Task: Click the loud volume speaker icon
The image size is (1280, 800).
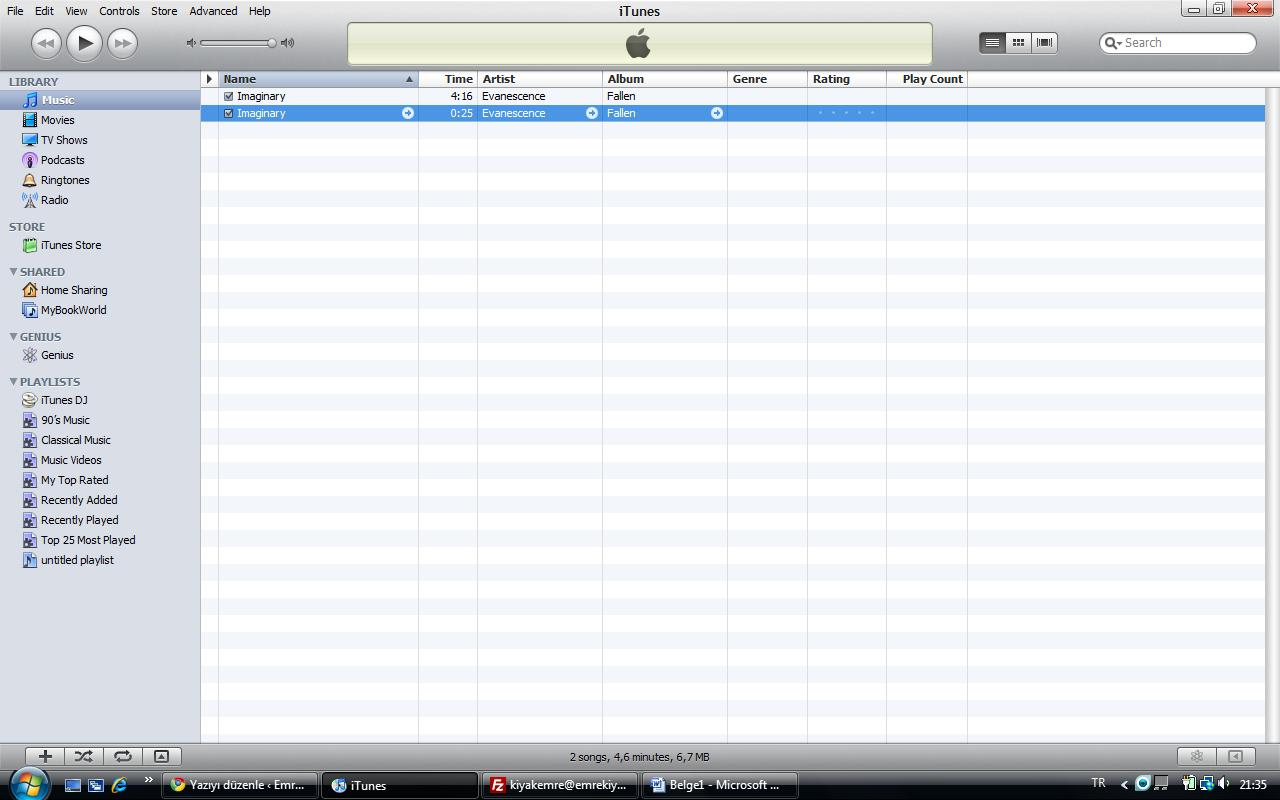Action: (288, 43)
